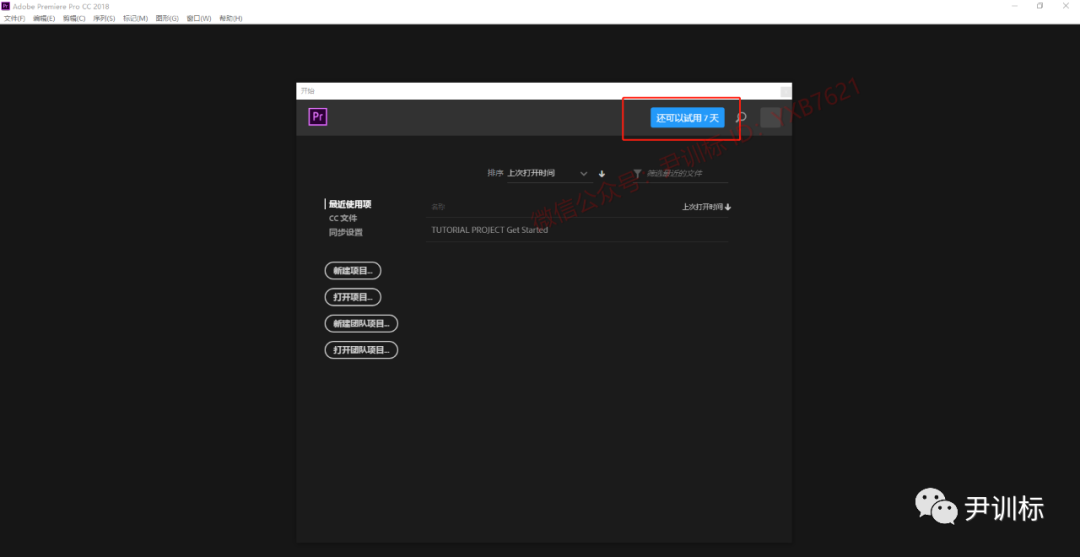Open the 帮助(H) menu

(231, 19)
